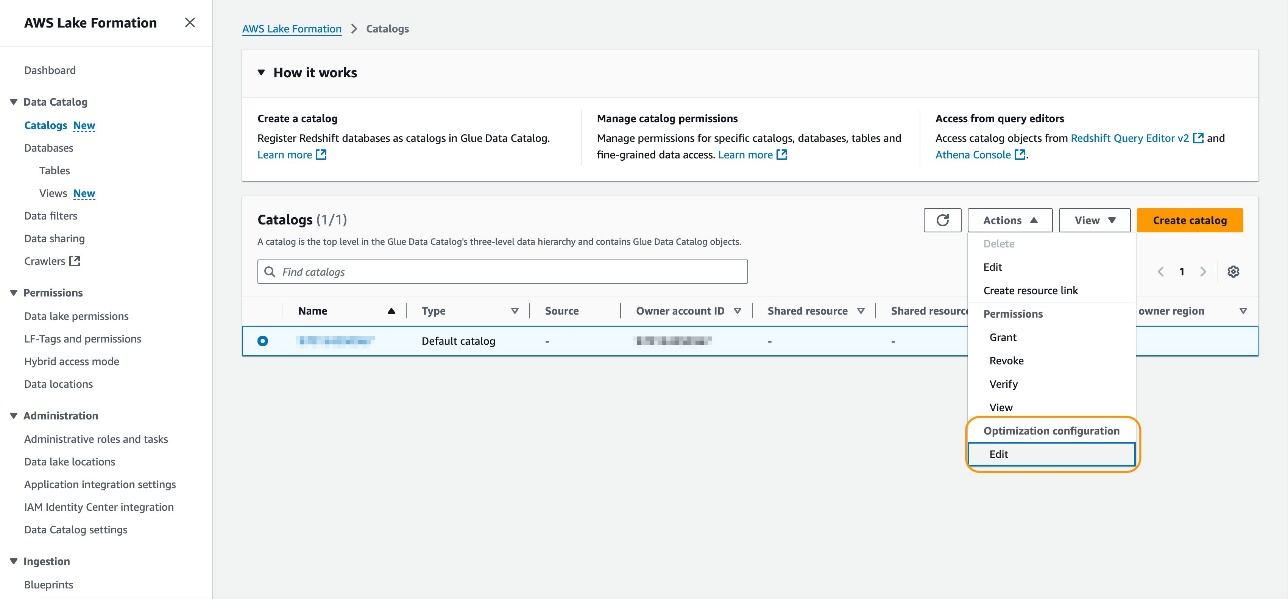This screenshot has width=1288, height=599.
Task: Choose Edit under Optimization configuration
Action: [1050, 454]
